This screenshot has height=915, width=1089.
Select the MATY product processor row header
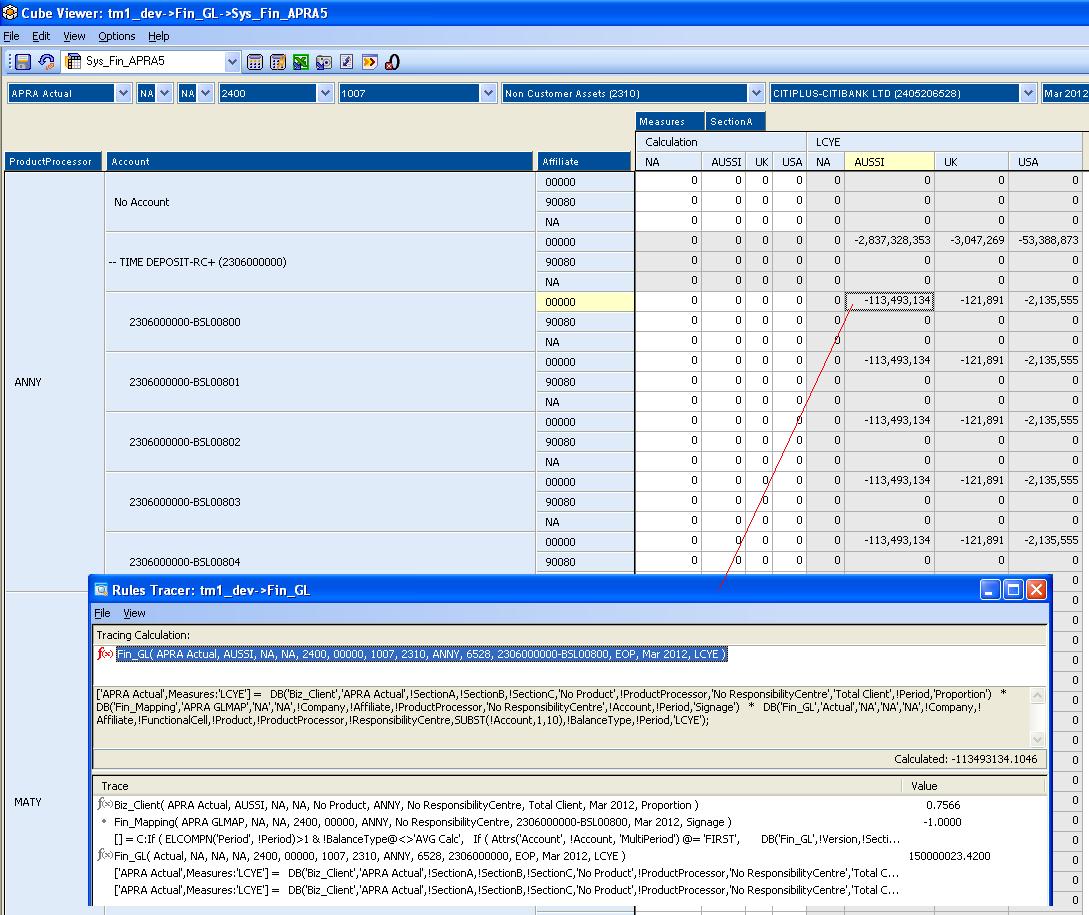[53, 802]
